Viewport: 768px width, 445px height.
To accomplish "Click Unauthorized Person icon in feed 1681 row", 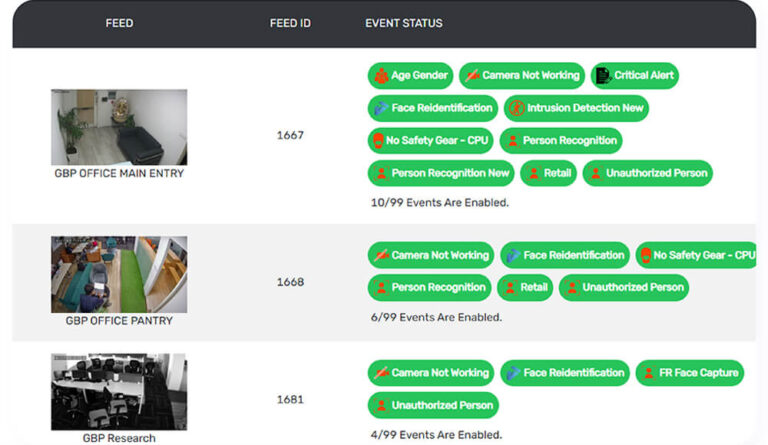I will click(380, 405).
